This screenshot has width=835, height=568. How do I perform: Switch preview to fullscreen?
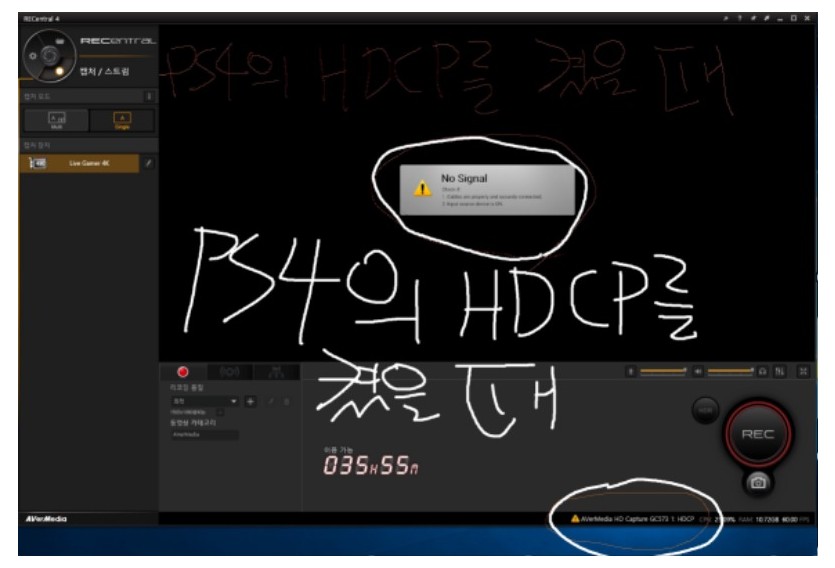pyautogui.click(x=804, y=372)
